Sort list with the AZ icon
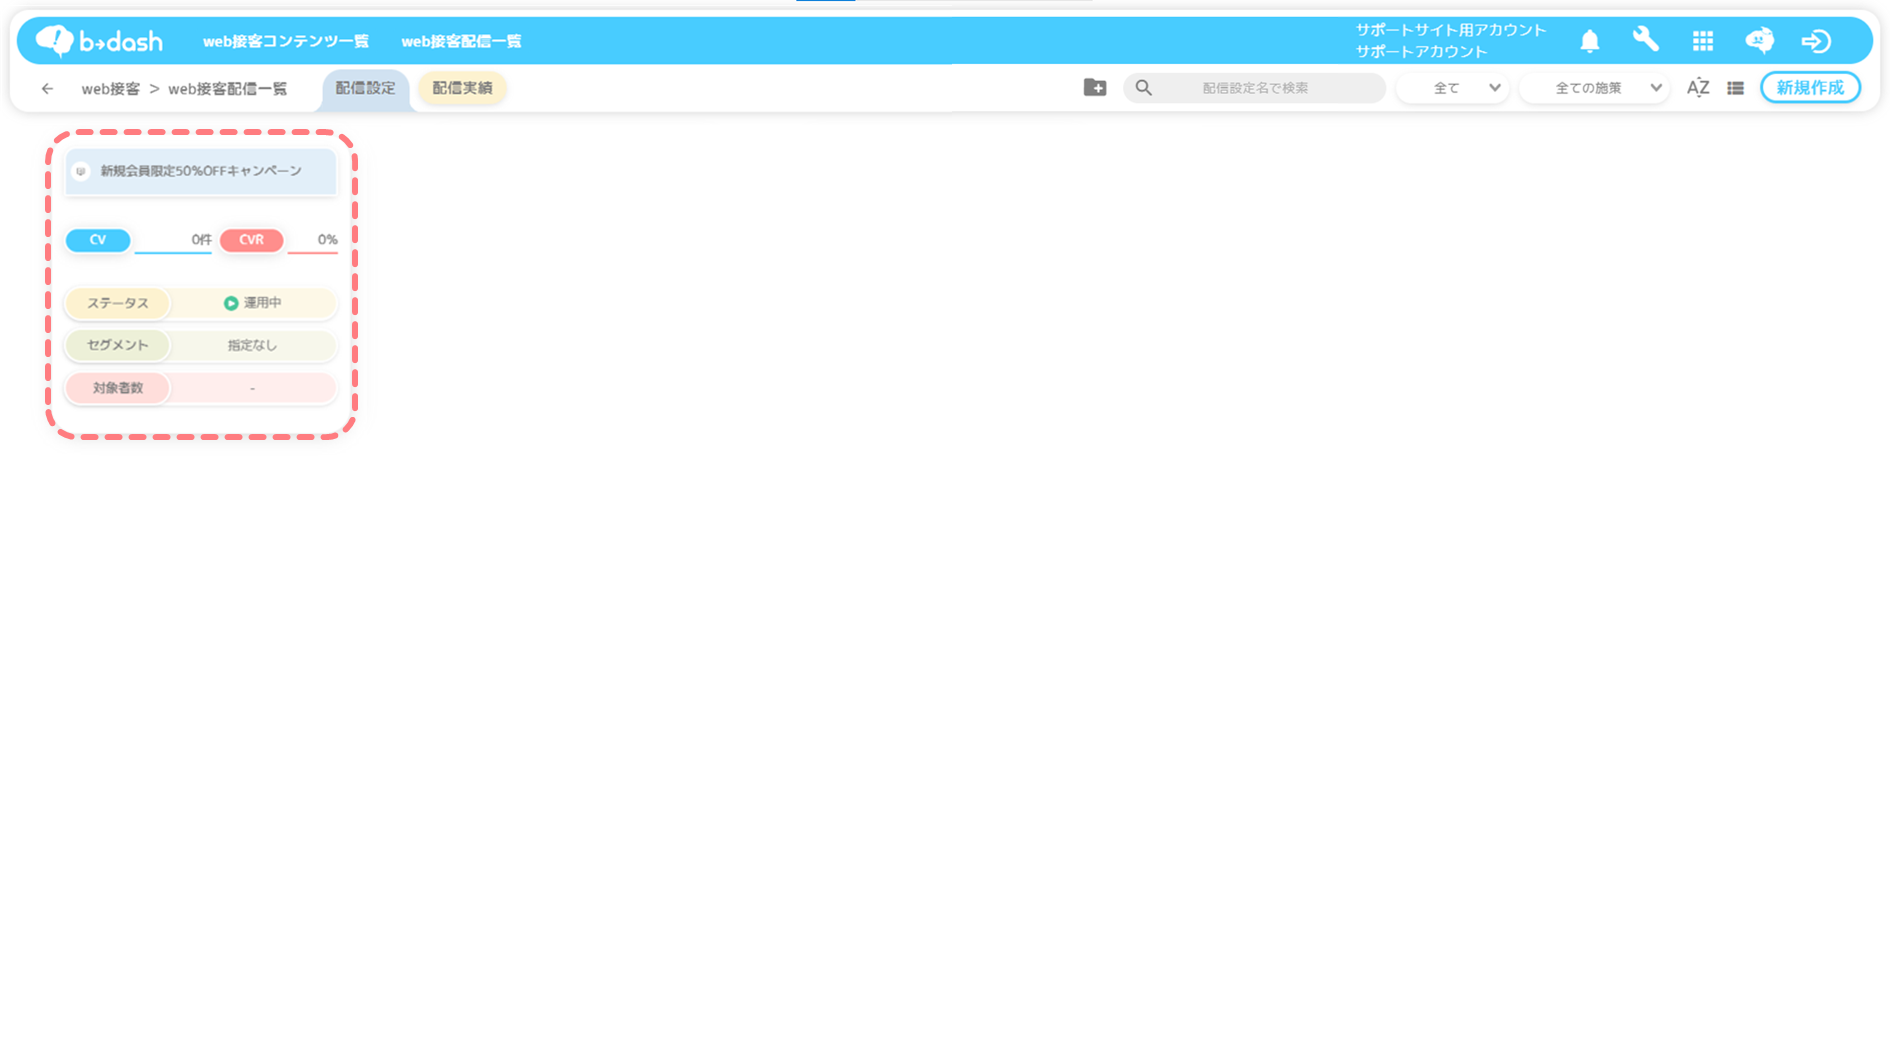 tap(1698, 88)
